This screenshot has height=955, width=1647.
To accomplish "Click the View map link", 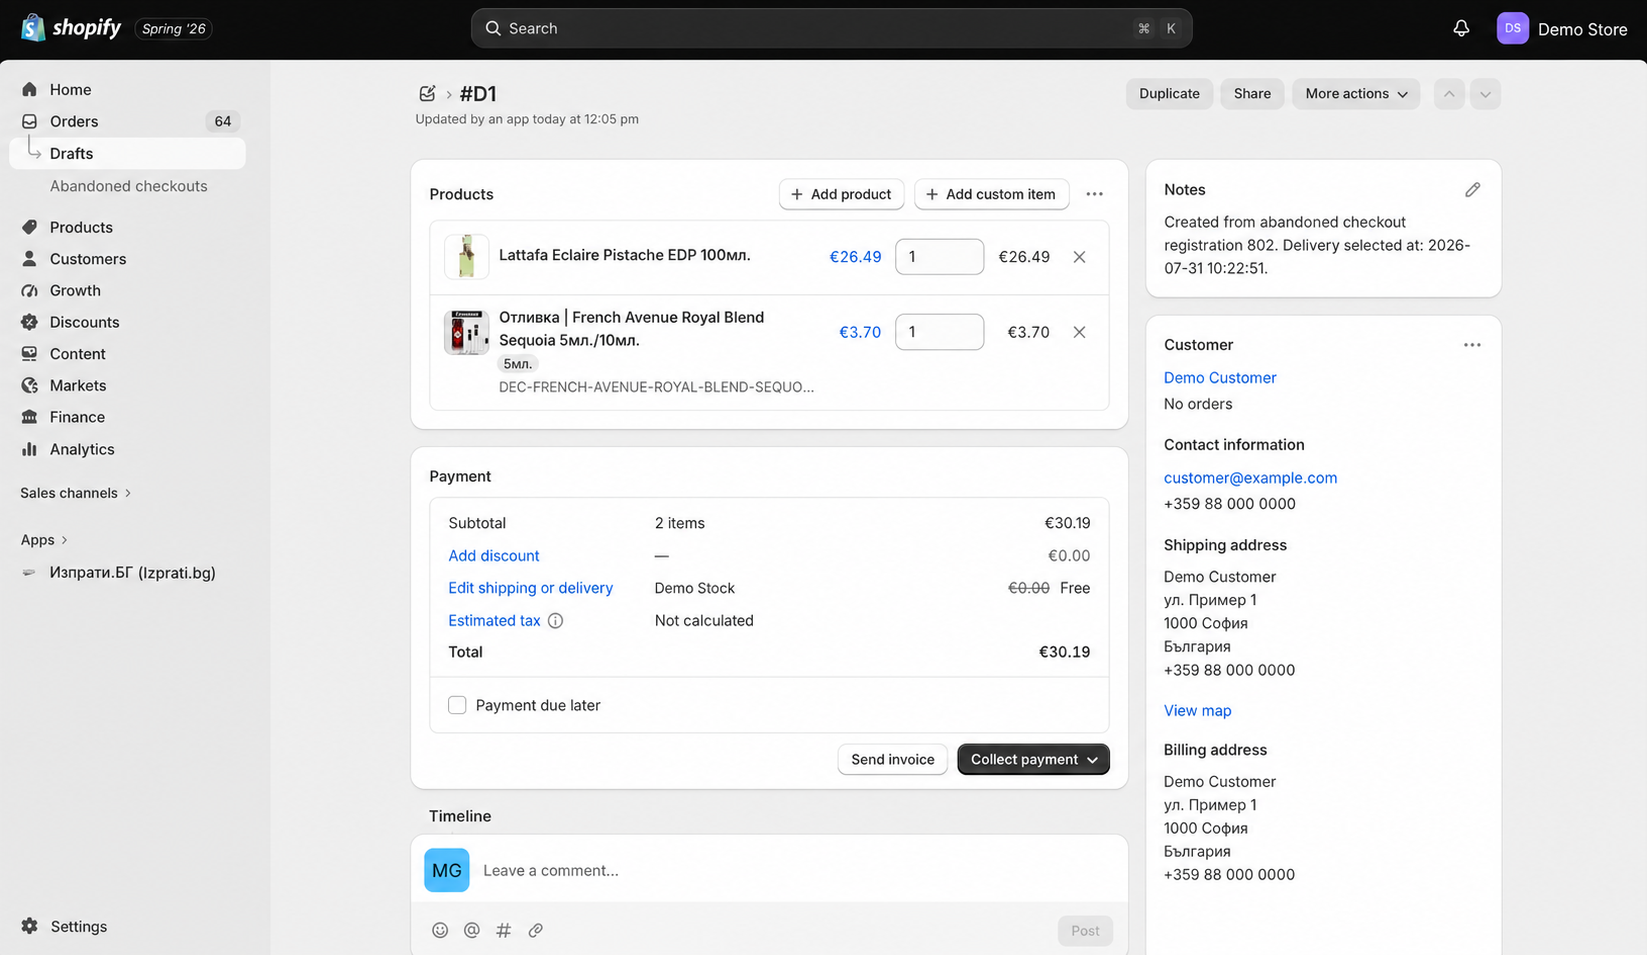I will click(x=1197, y=711).
